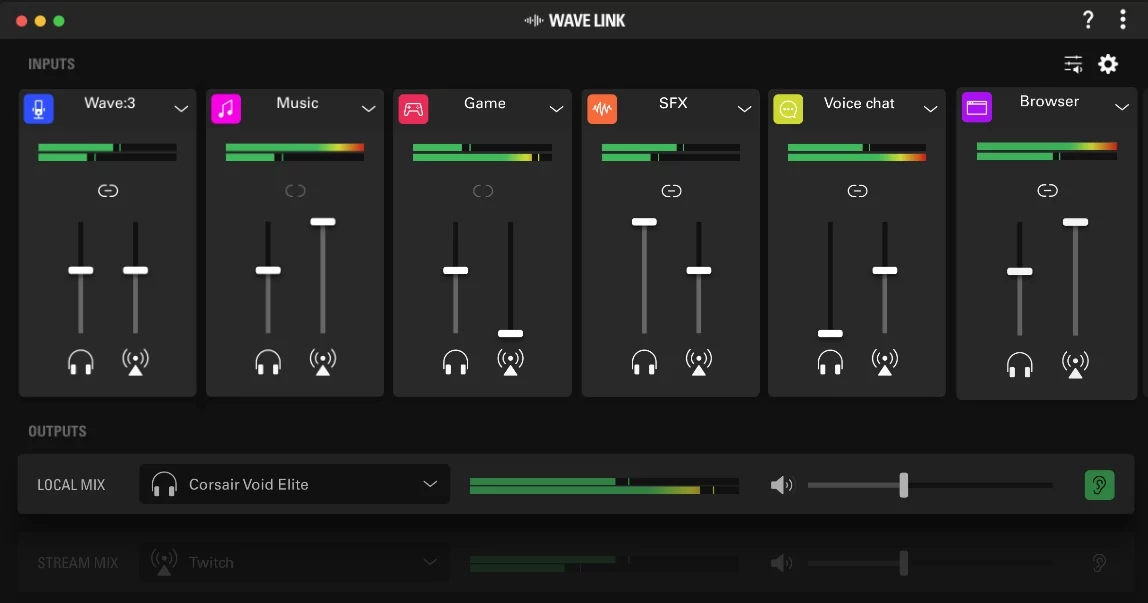Click the WAVE LINK title logo

click(575, 20)
